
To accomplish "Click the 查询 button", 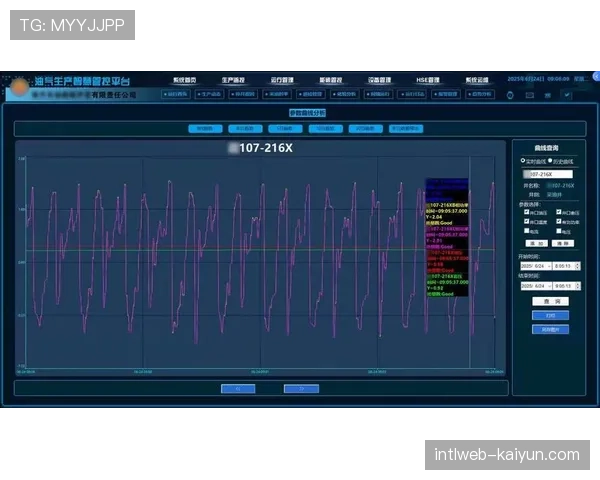I will tap(550, 300).
